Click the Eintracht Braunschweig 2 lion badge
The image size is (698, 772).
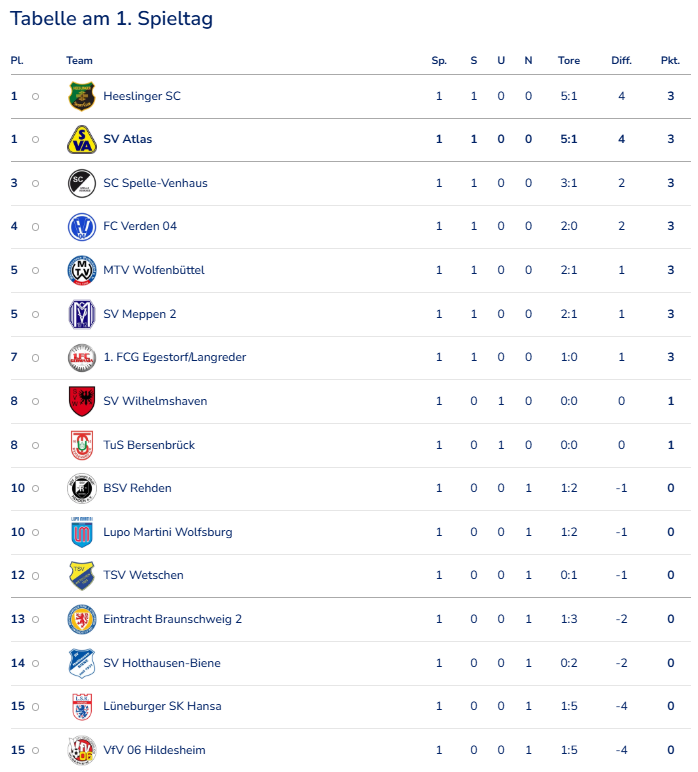point(82,619)
